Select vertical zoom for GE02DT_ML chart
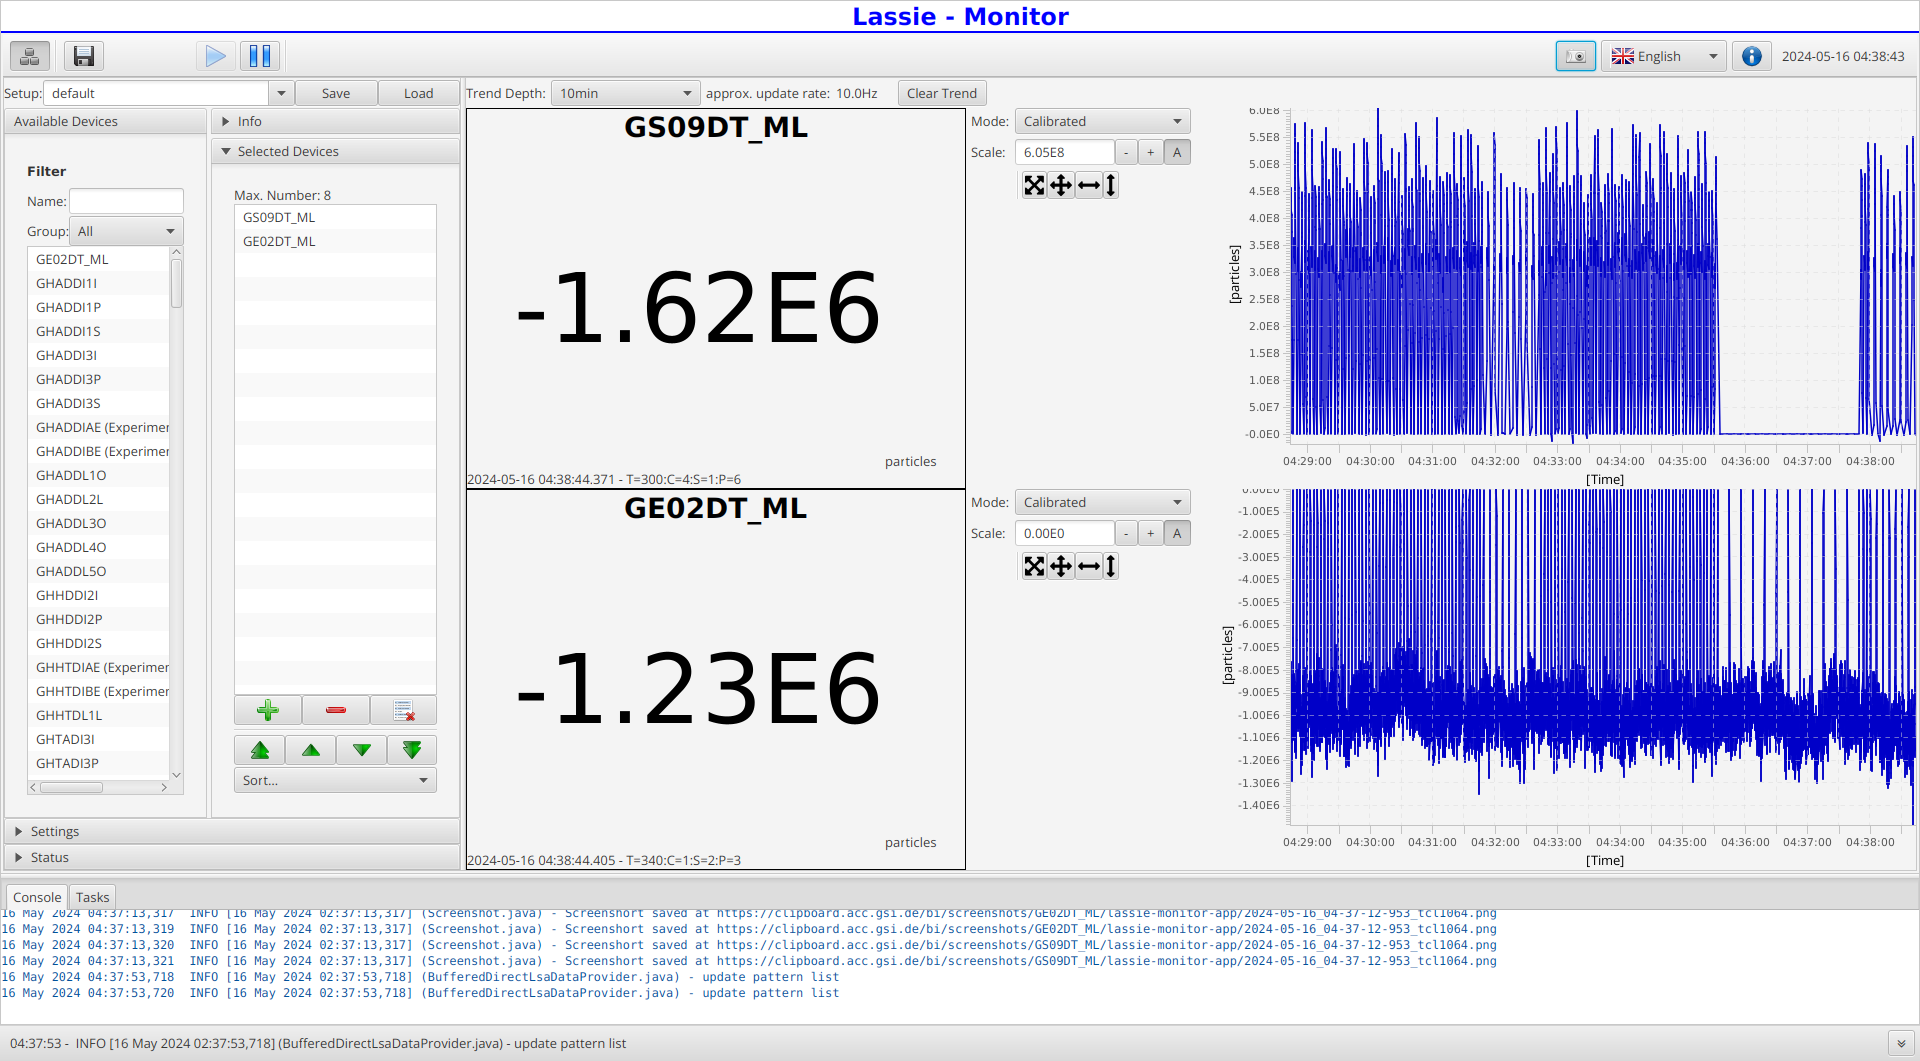Image resolution: width=1920 pixels, height=1061 pixels. coord(1111,566)
